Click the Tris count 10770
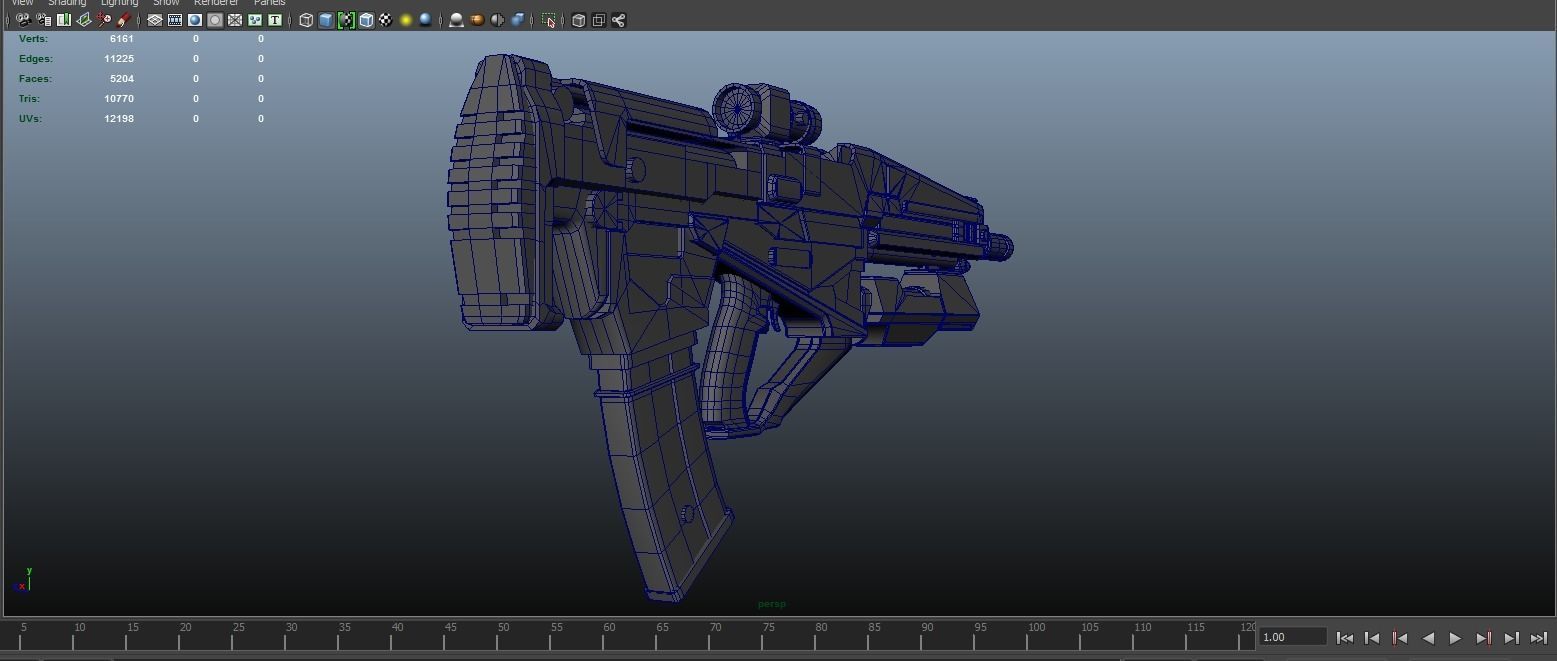This screenshot has height=661, width=1557. (x=119, y=99)
